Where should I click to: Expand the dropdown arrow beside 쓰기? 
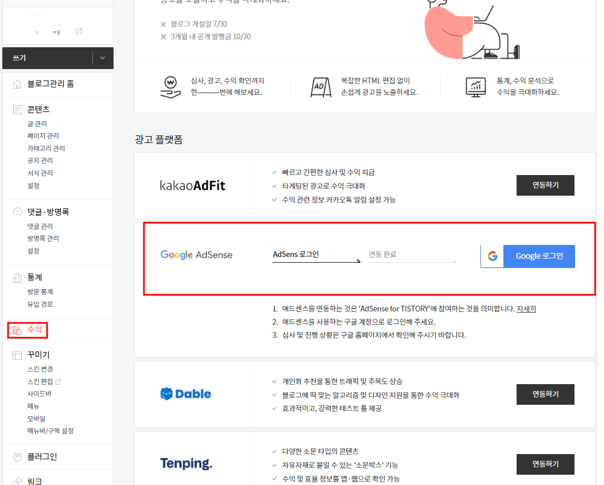tap(103, 58)
